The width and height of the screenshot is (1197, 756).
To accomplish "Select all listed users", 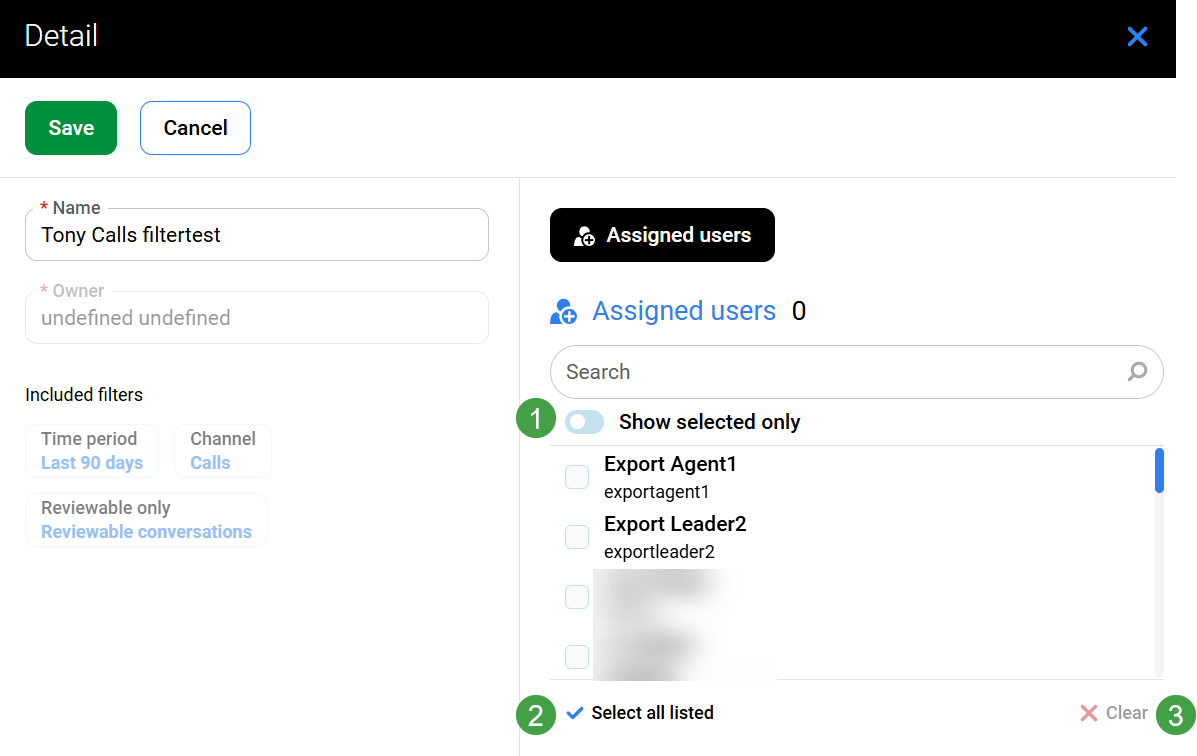I will click(640, 712).
